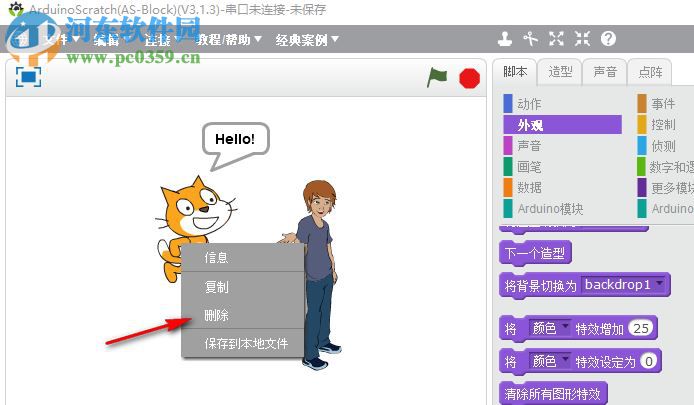Switch to the 点阵 tab

click(x=650, y=71)
